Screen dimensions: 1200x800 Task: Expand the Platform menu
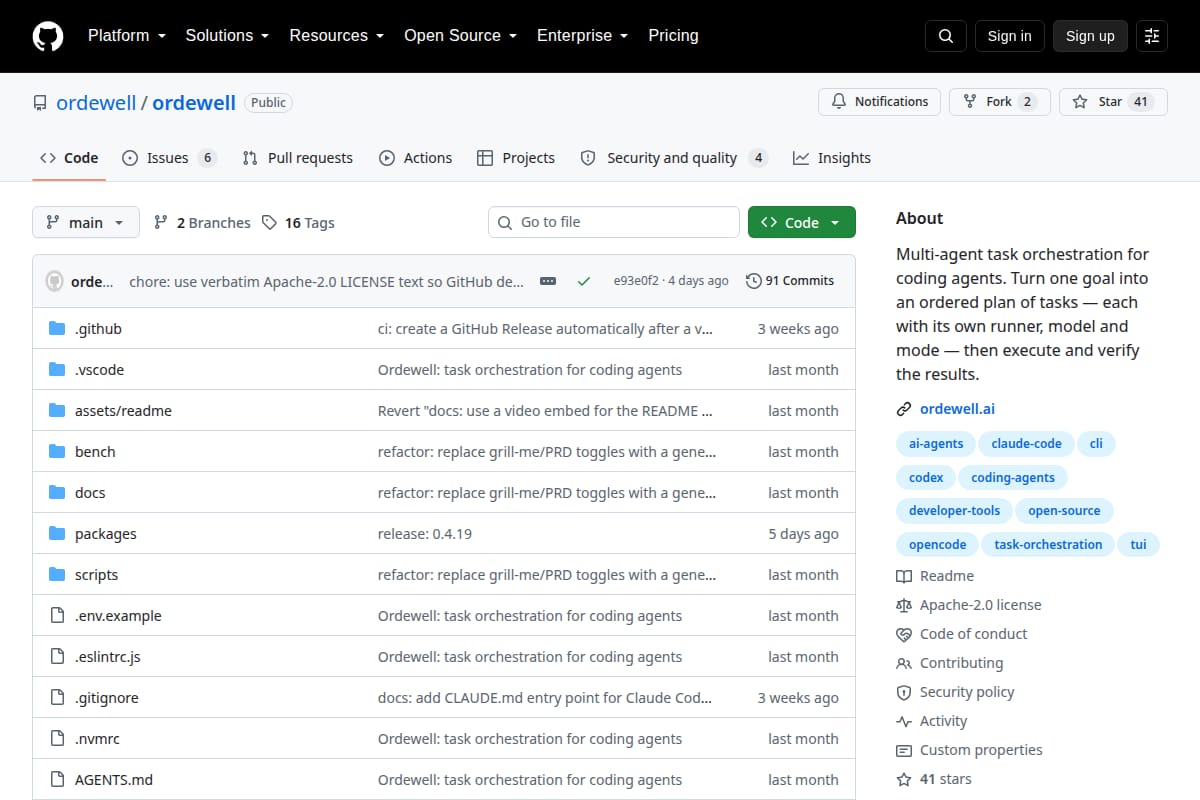click(126, 36)
